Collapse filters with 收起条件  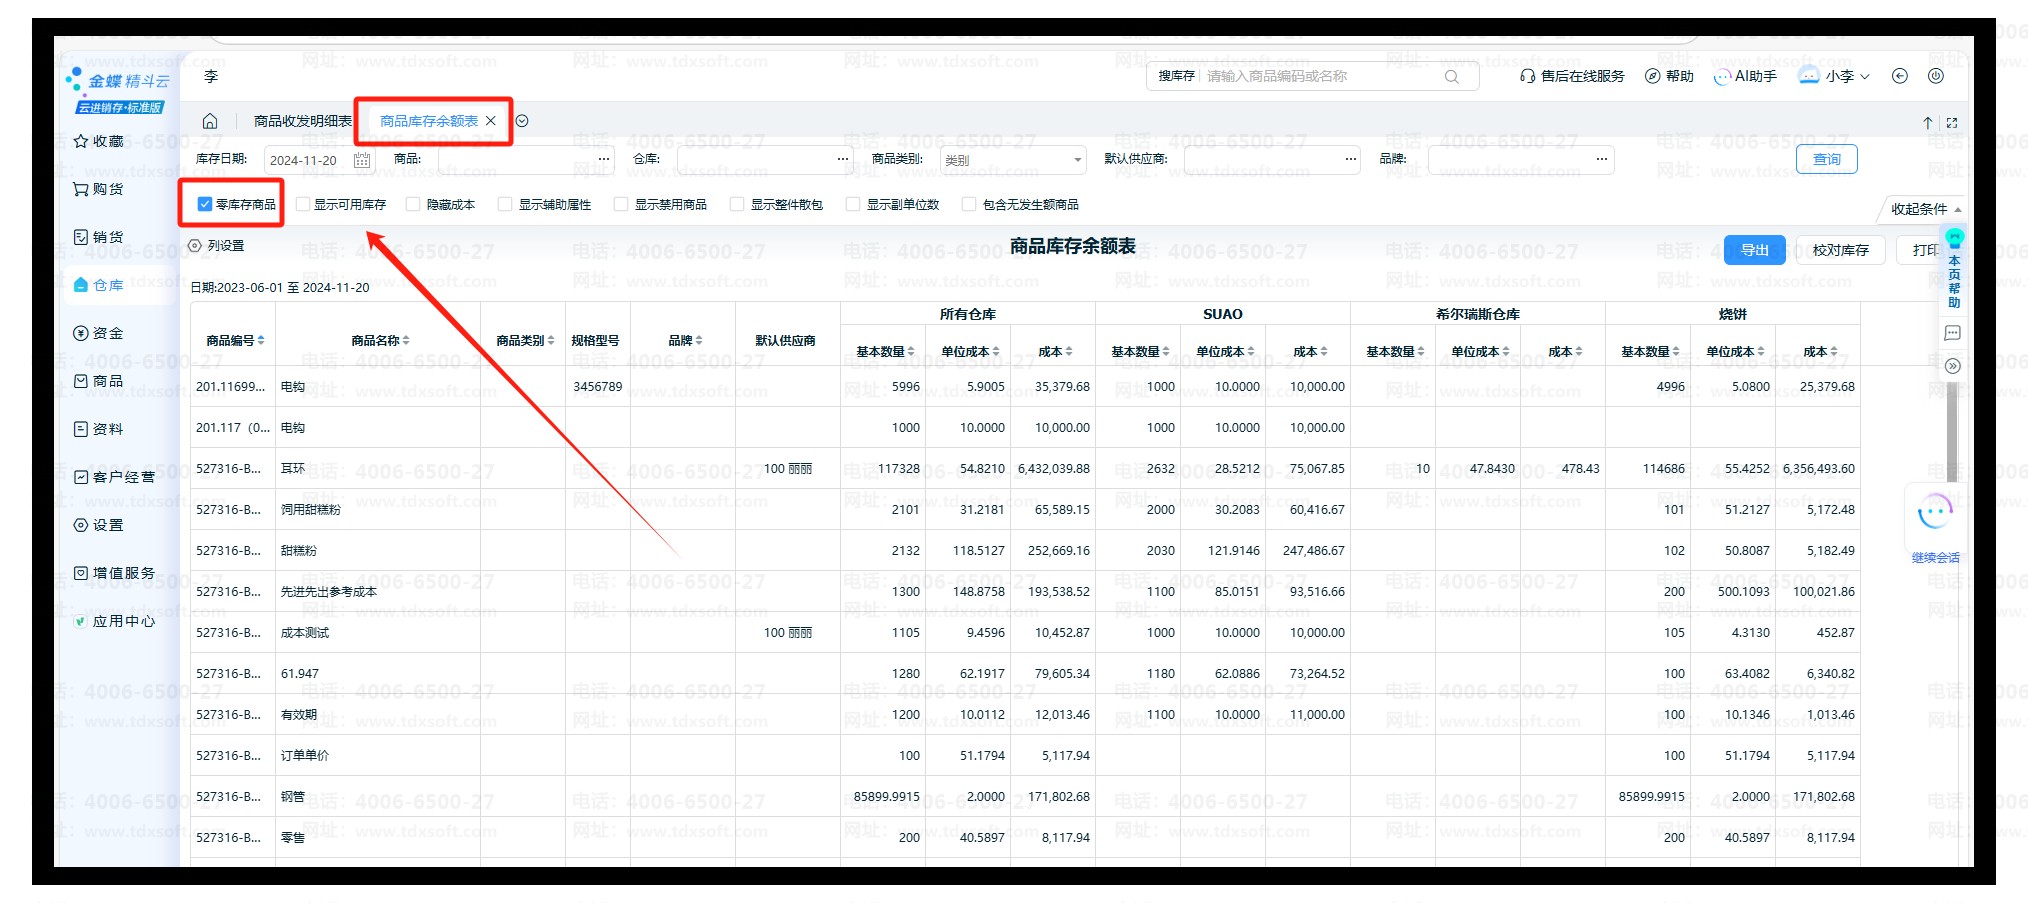tap(1924, 209)
